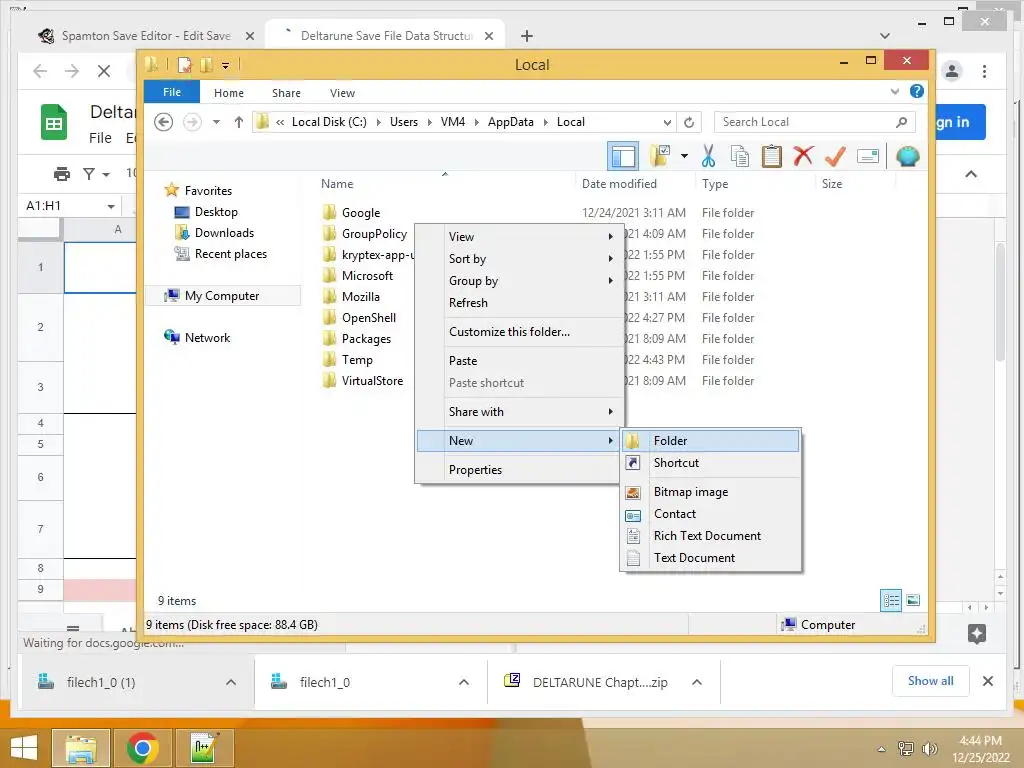Click the Windows Start button

(x=24, y=748)
